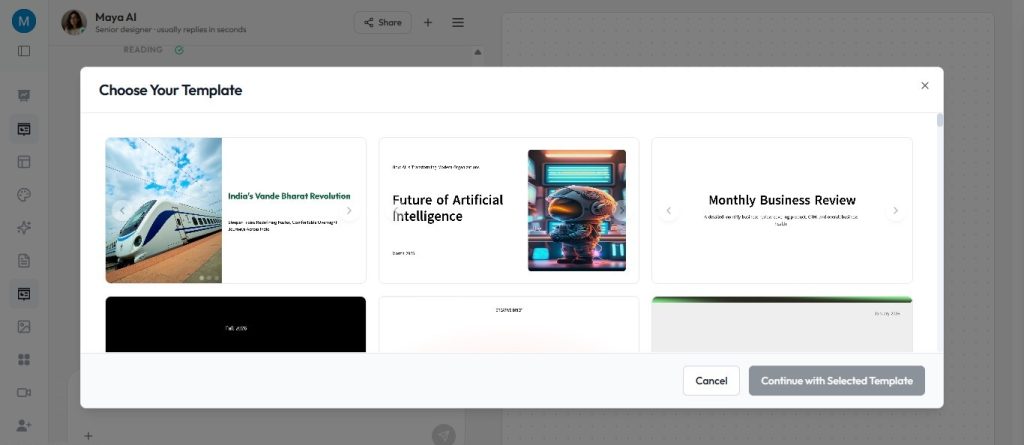Open the apps grid sidebar icon
1024x445 pixels.
[24, 359]
